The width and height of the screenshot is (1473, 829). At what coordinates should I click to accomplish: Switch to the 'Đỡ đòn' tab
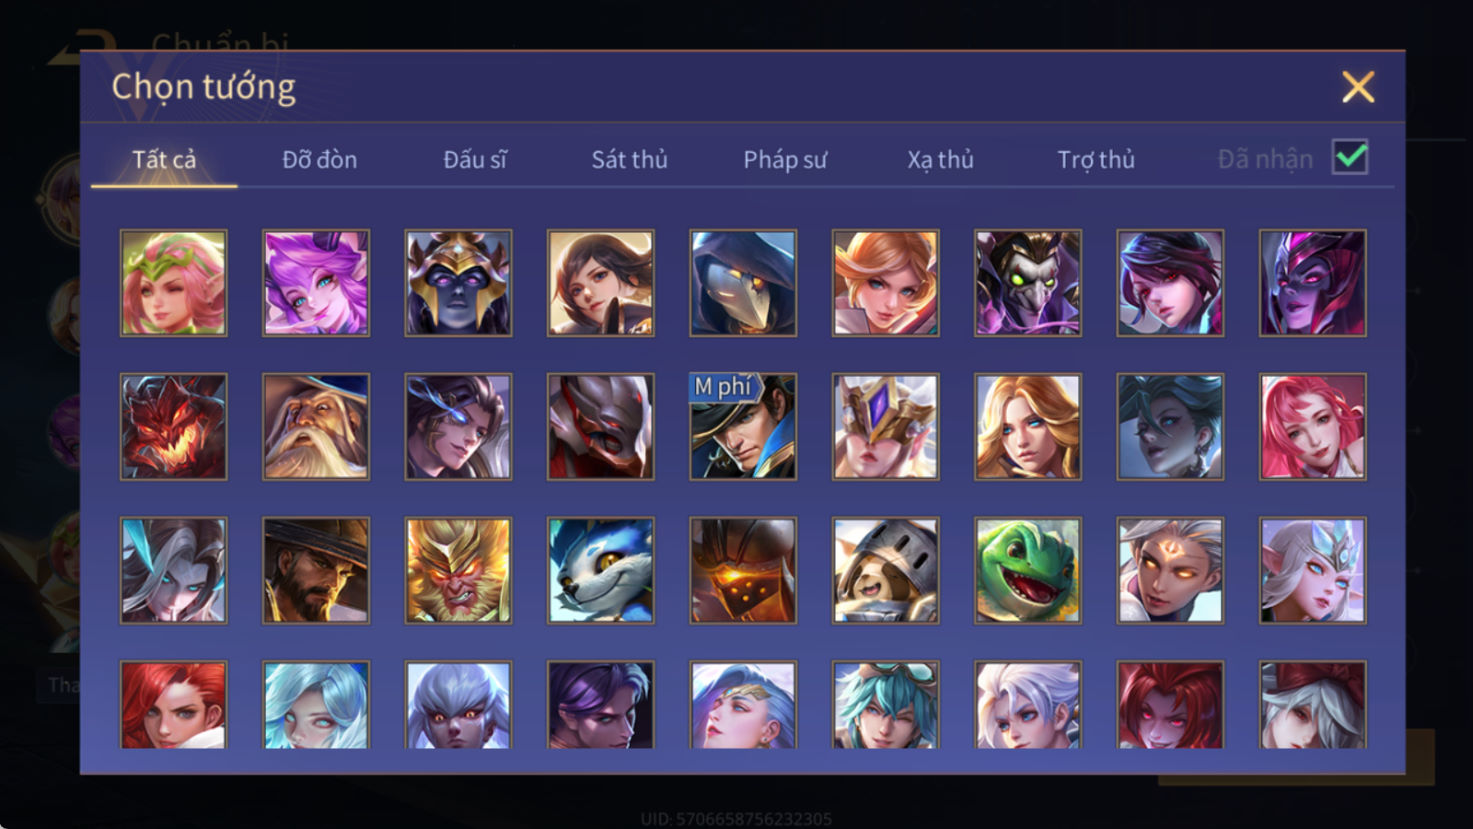(x=319, y=160)
